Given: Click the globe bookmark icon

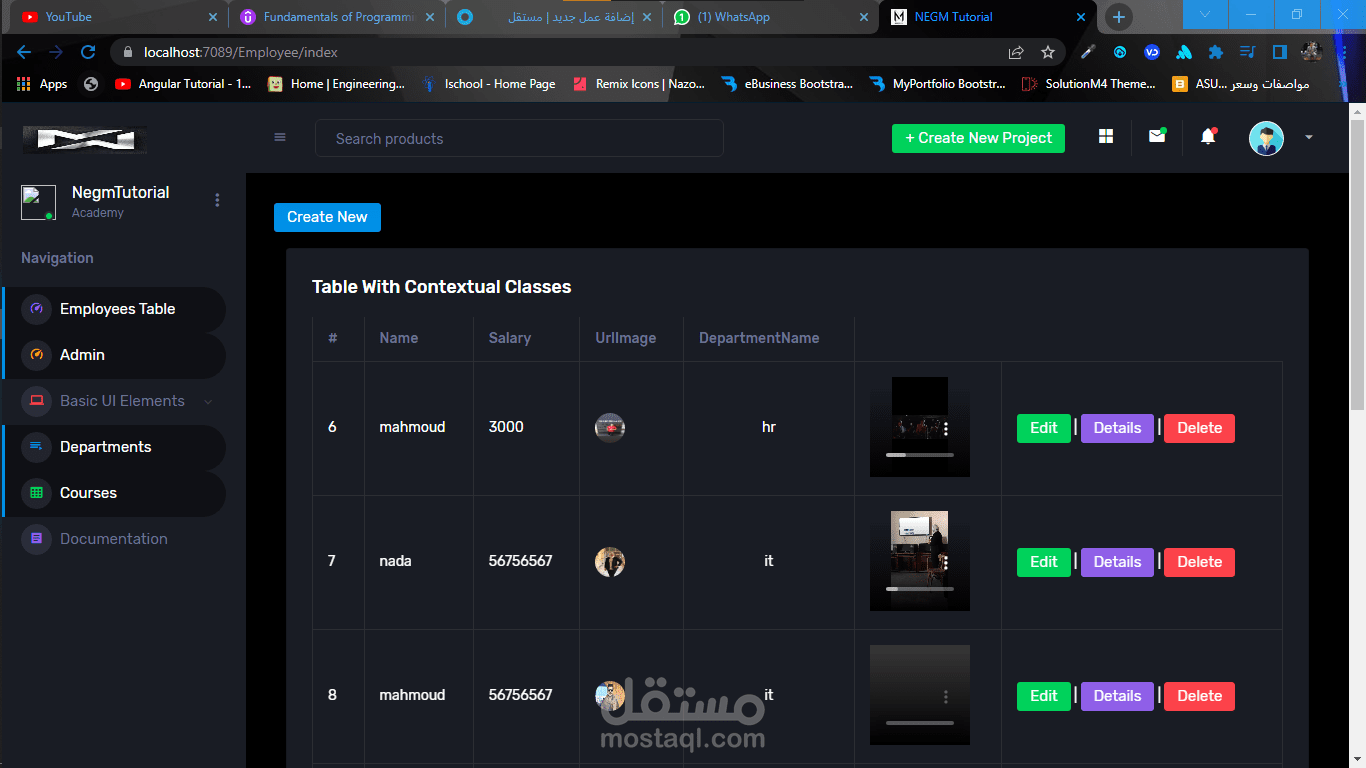Looking at the screenshot, I should pyautogui.click(x=91, y=84).
